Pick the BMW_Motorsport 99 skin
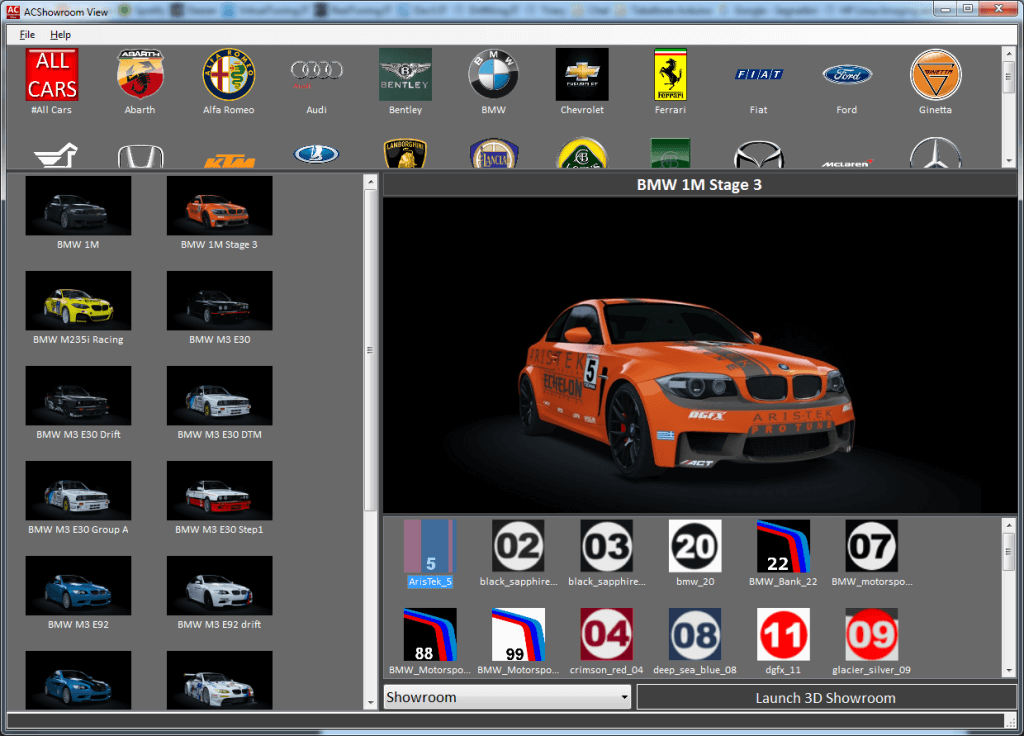Viewport: 1024px width, 736px height. tap(518, 635)
